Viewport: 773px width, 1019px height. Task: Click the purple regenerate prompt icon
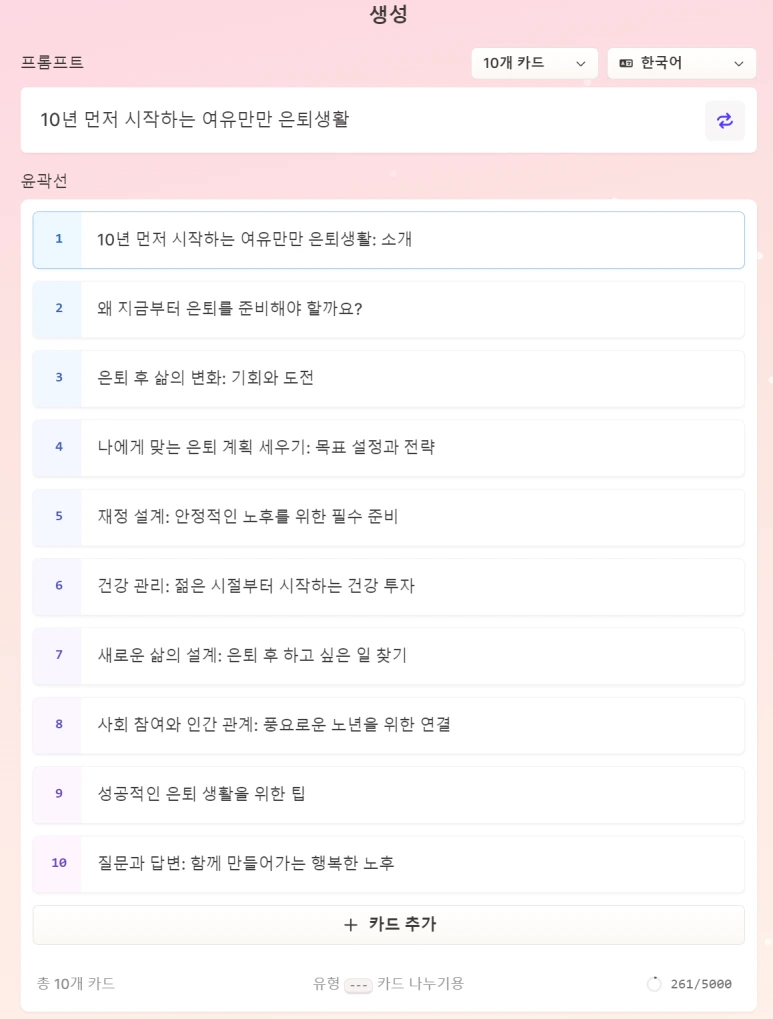(724, 120)
